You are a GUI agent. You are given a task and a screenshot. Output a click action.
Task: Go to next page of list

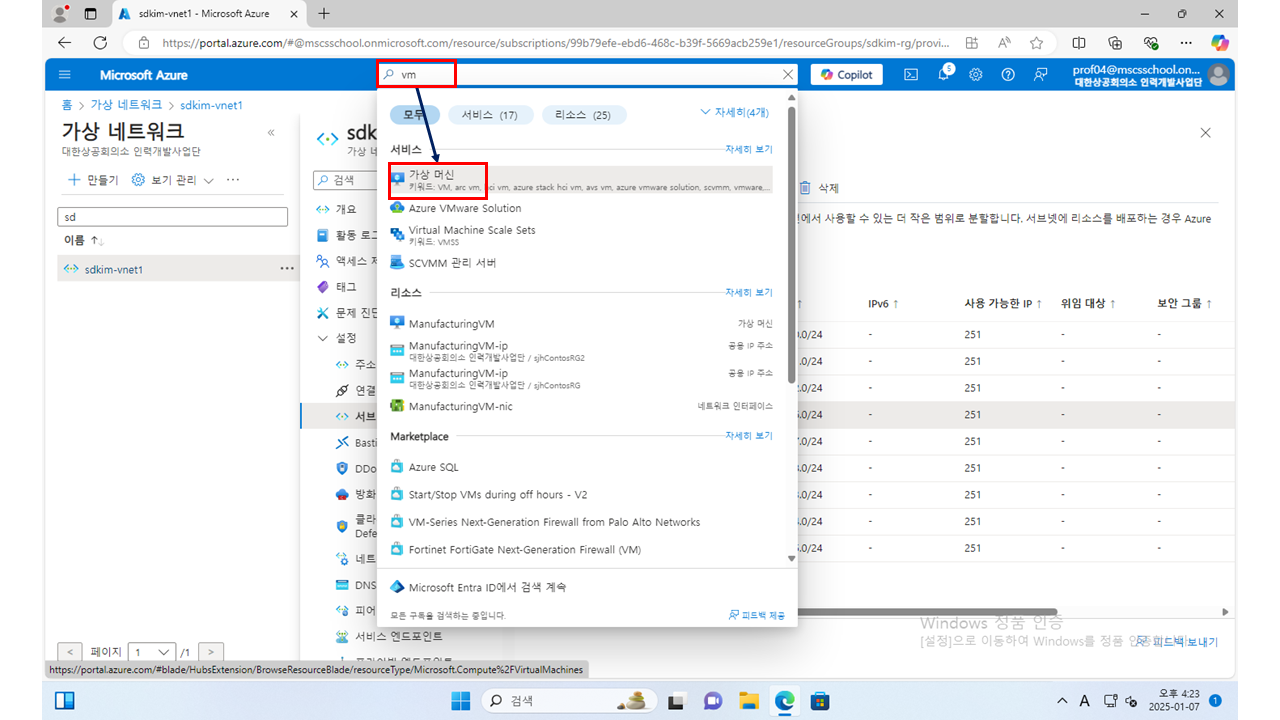[211, 651]
